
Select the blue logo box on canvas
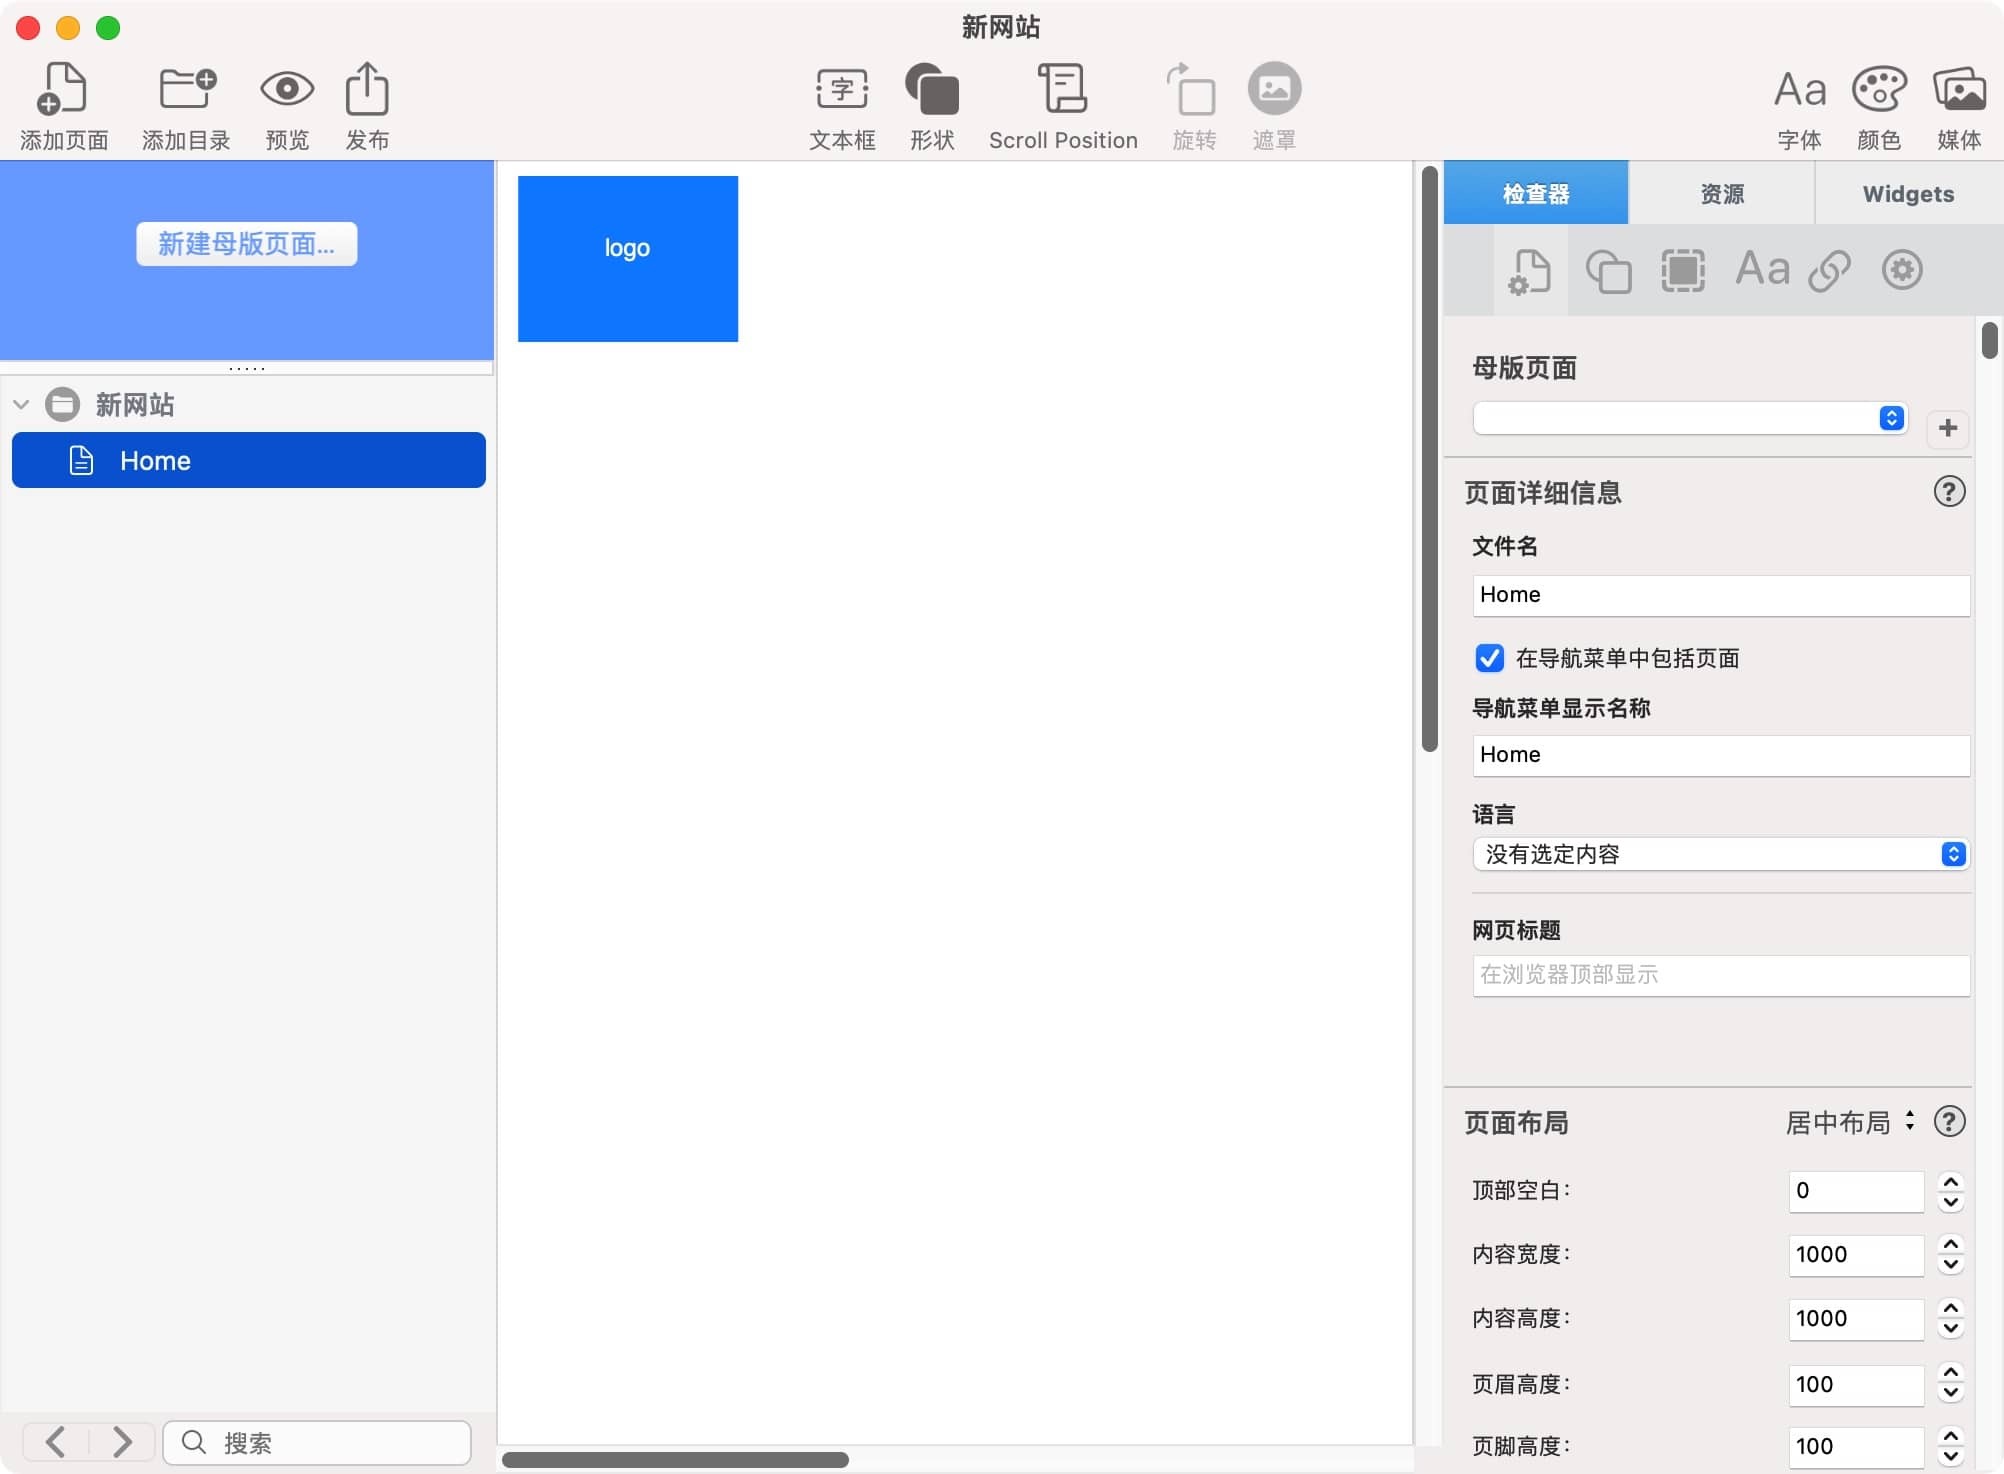(x=628, y=259)
